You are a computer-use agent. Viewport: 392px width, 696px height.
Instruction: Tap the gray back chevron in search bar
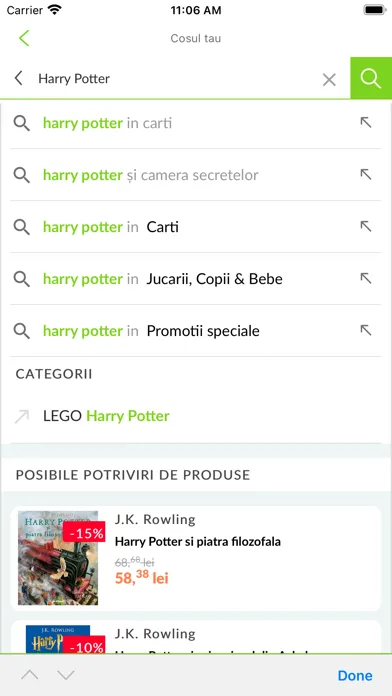[x=19, y=78]
